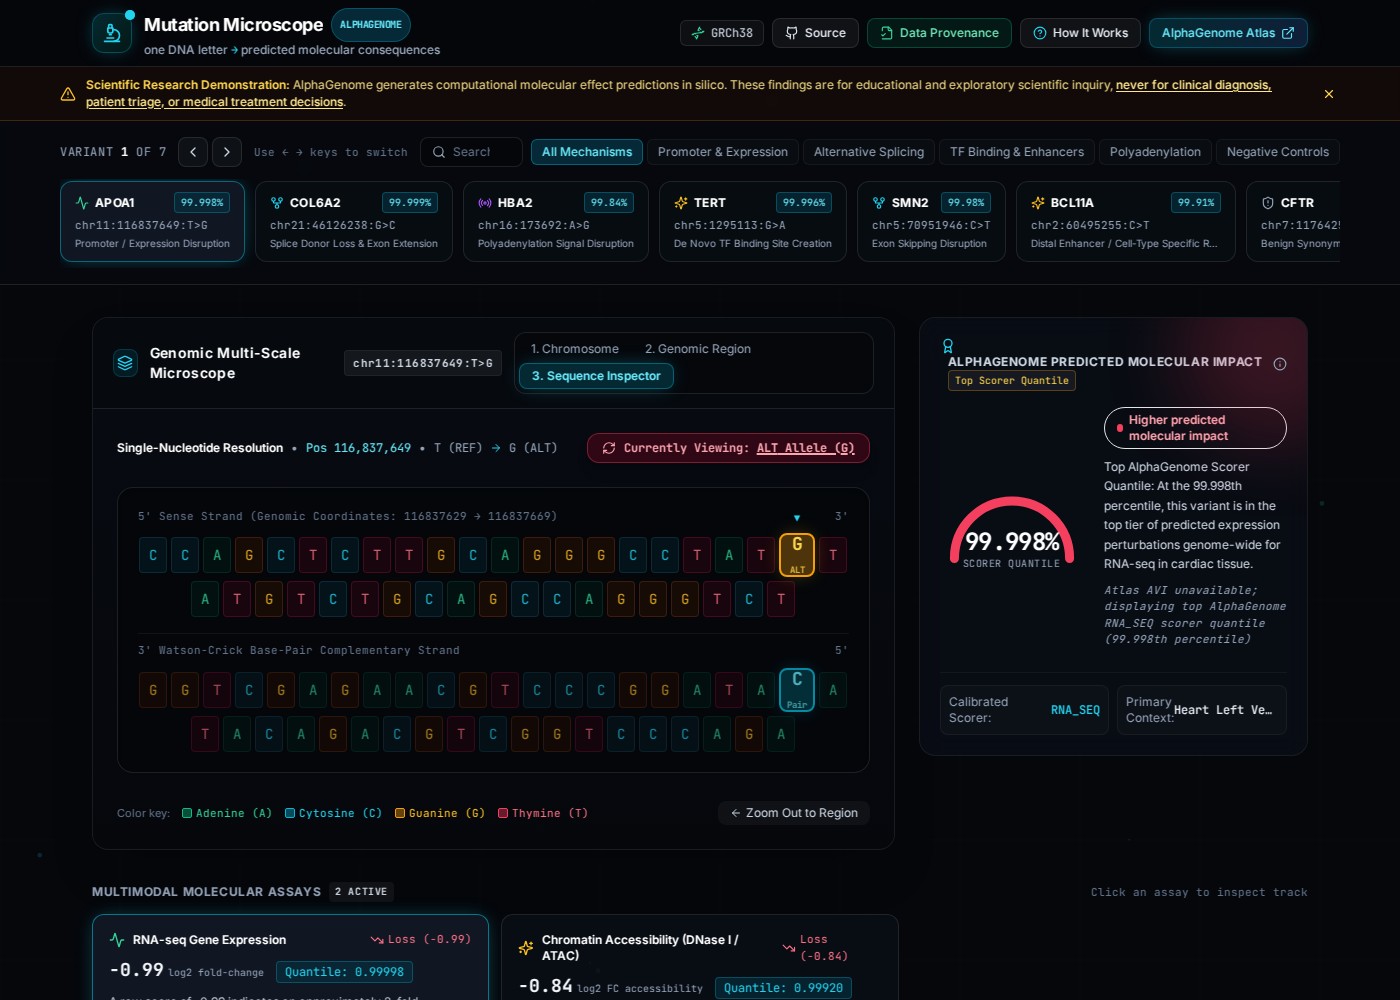Viewport: 1400px width, 1000px height.
Task: Dismiss the scientific research warning banner
Action: point(1329,94)
